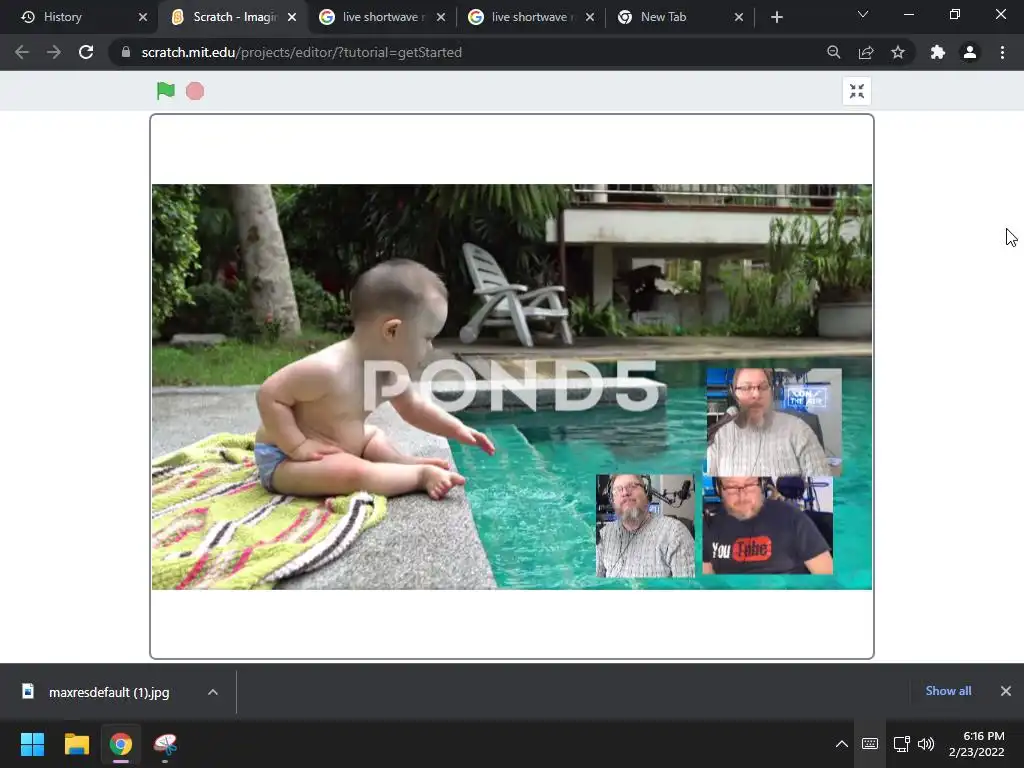
Task: Open a new browser tab
Action: click(776, 17)
